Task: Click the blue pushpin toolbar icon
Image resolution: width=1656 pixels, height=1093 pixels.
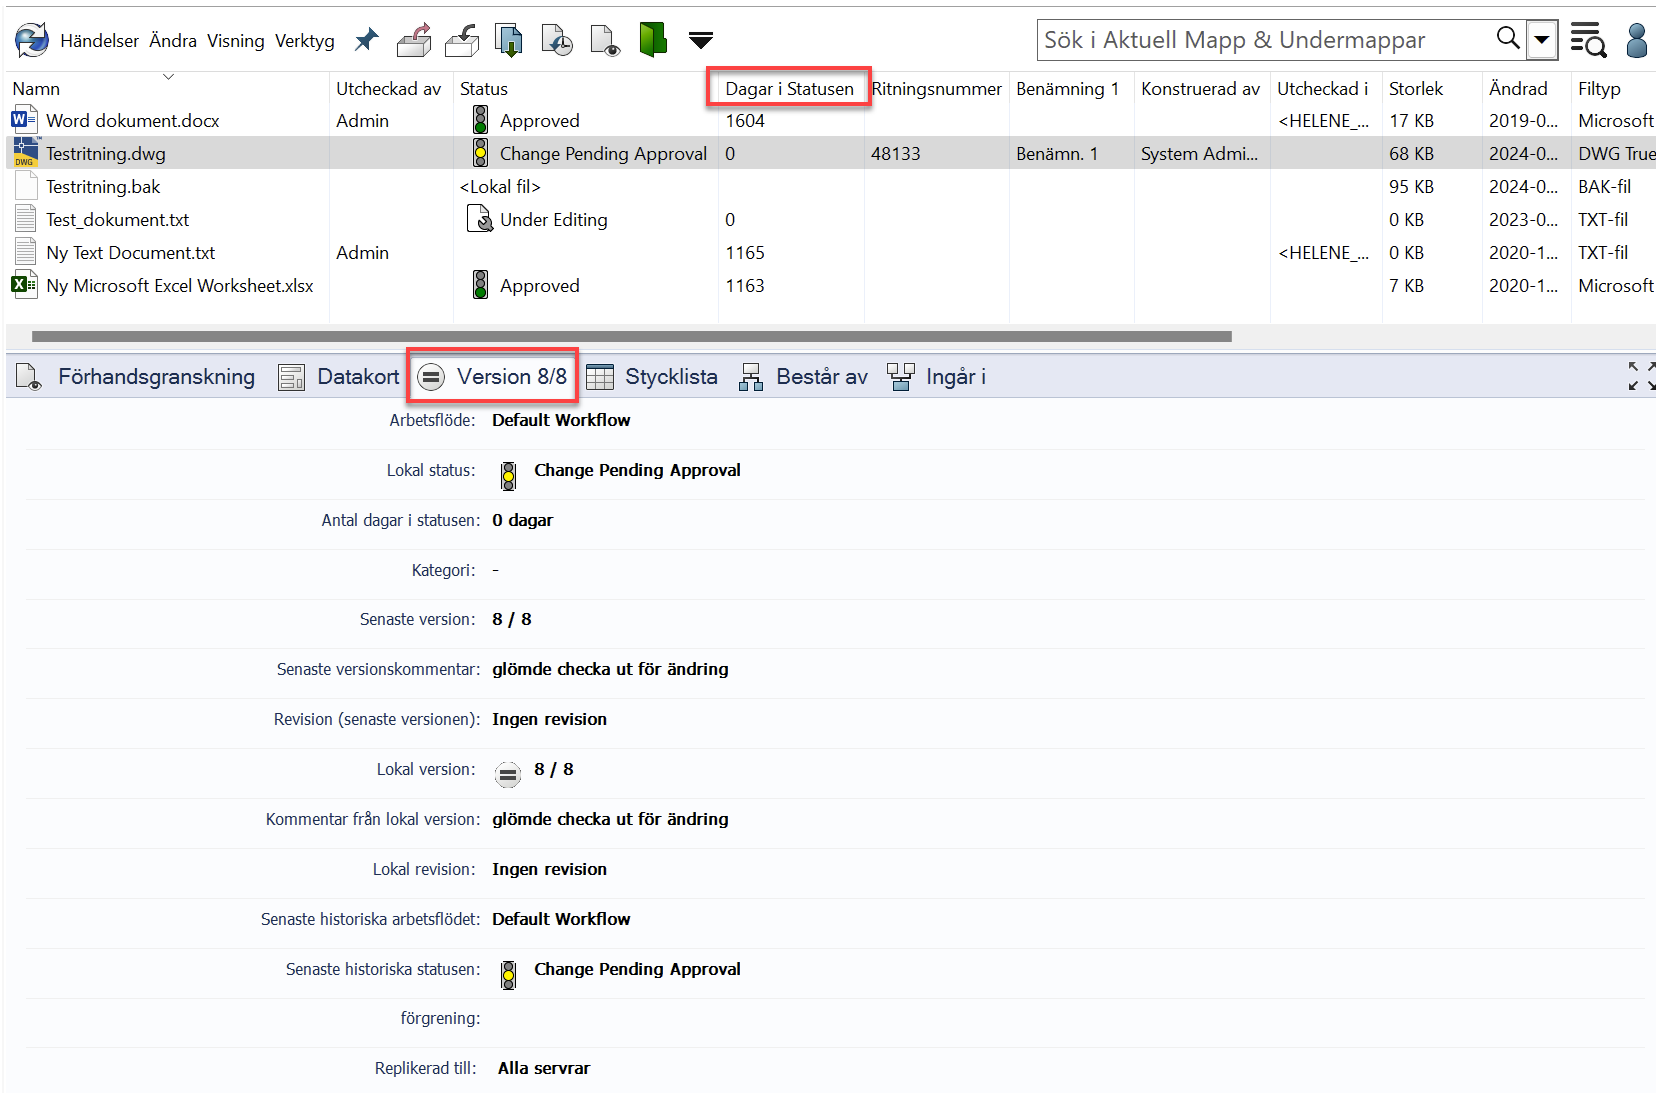Action: pos(367,40)
